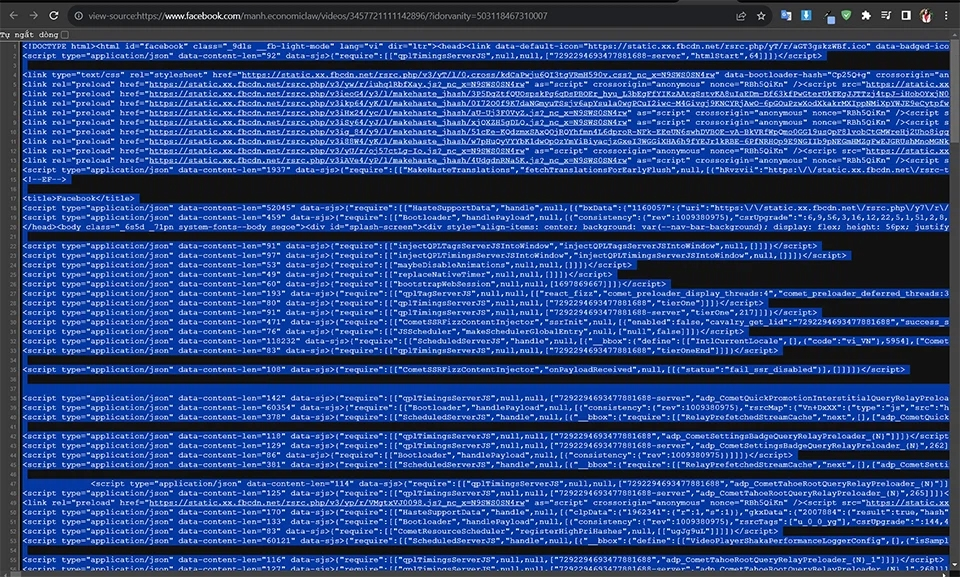Click the vertical scrollbar on right edge
This screenshot has height=577, width=960.
click(954, 300)
